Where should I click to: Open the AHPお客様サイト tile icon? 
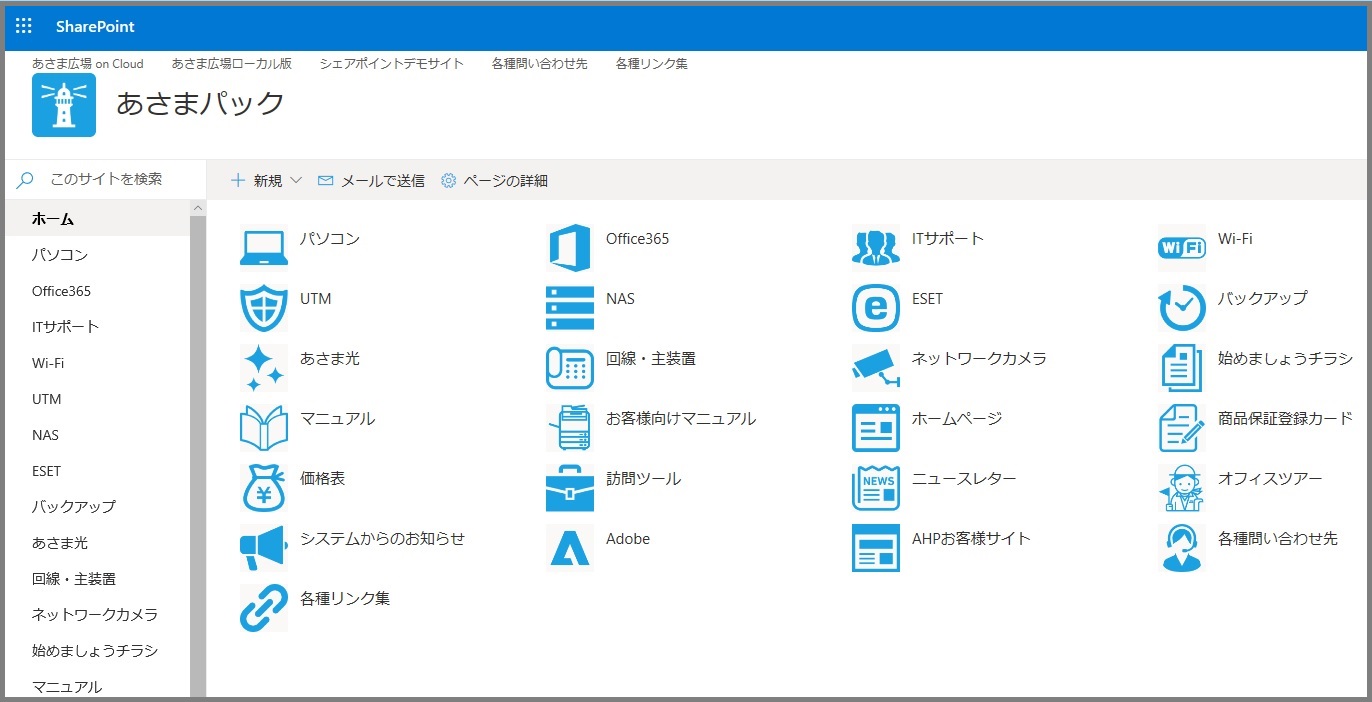click(876, 548)
